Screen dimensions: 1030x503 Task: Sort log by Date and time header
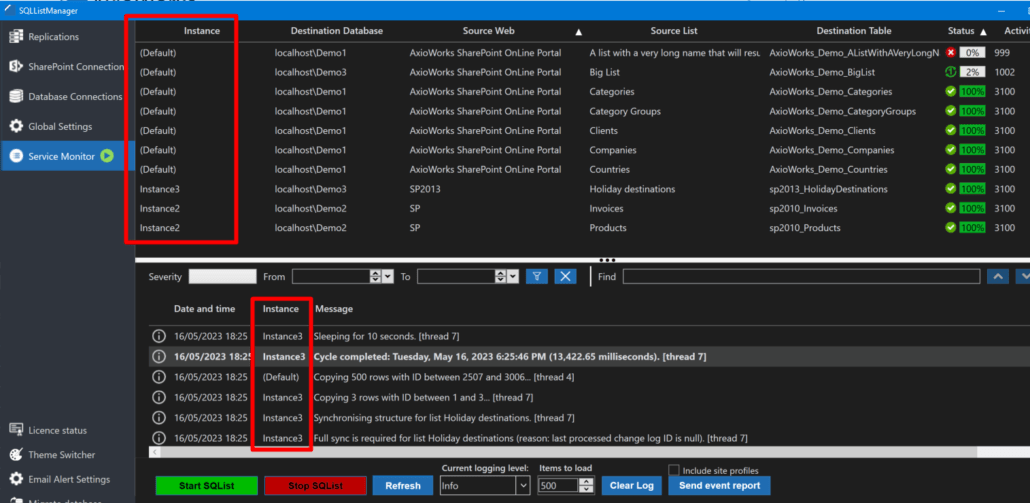point(204,309)
